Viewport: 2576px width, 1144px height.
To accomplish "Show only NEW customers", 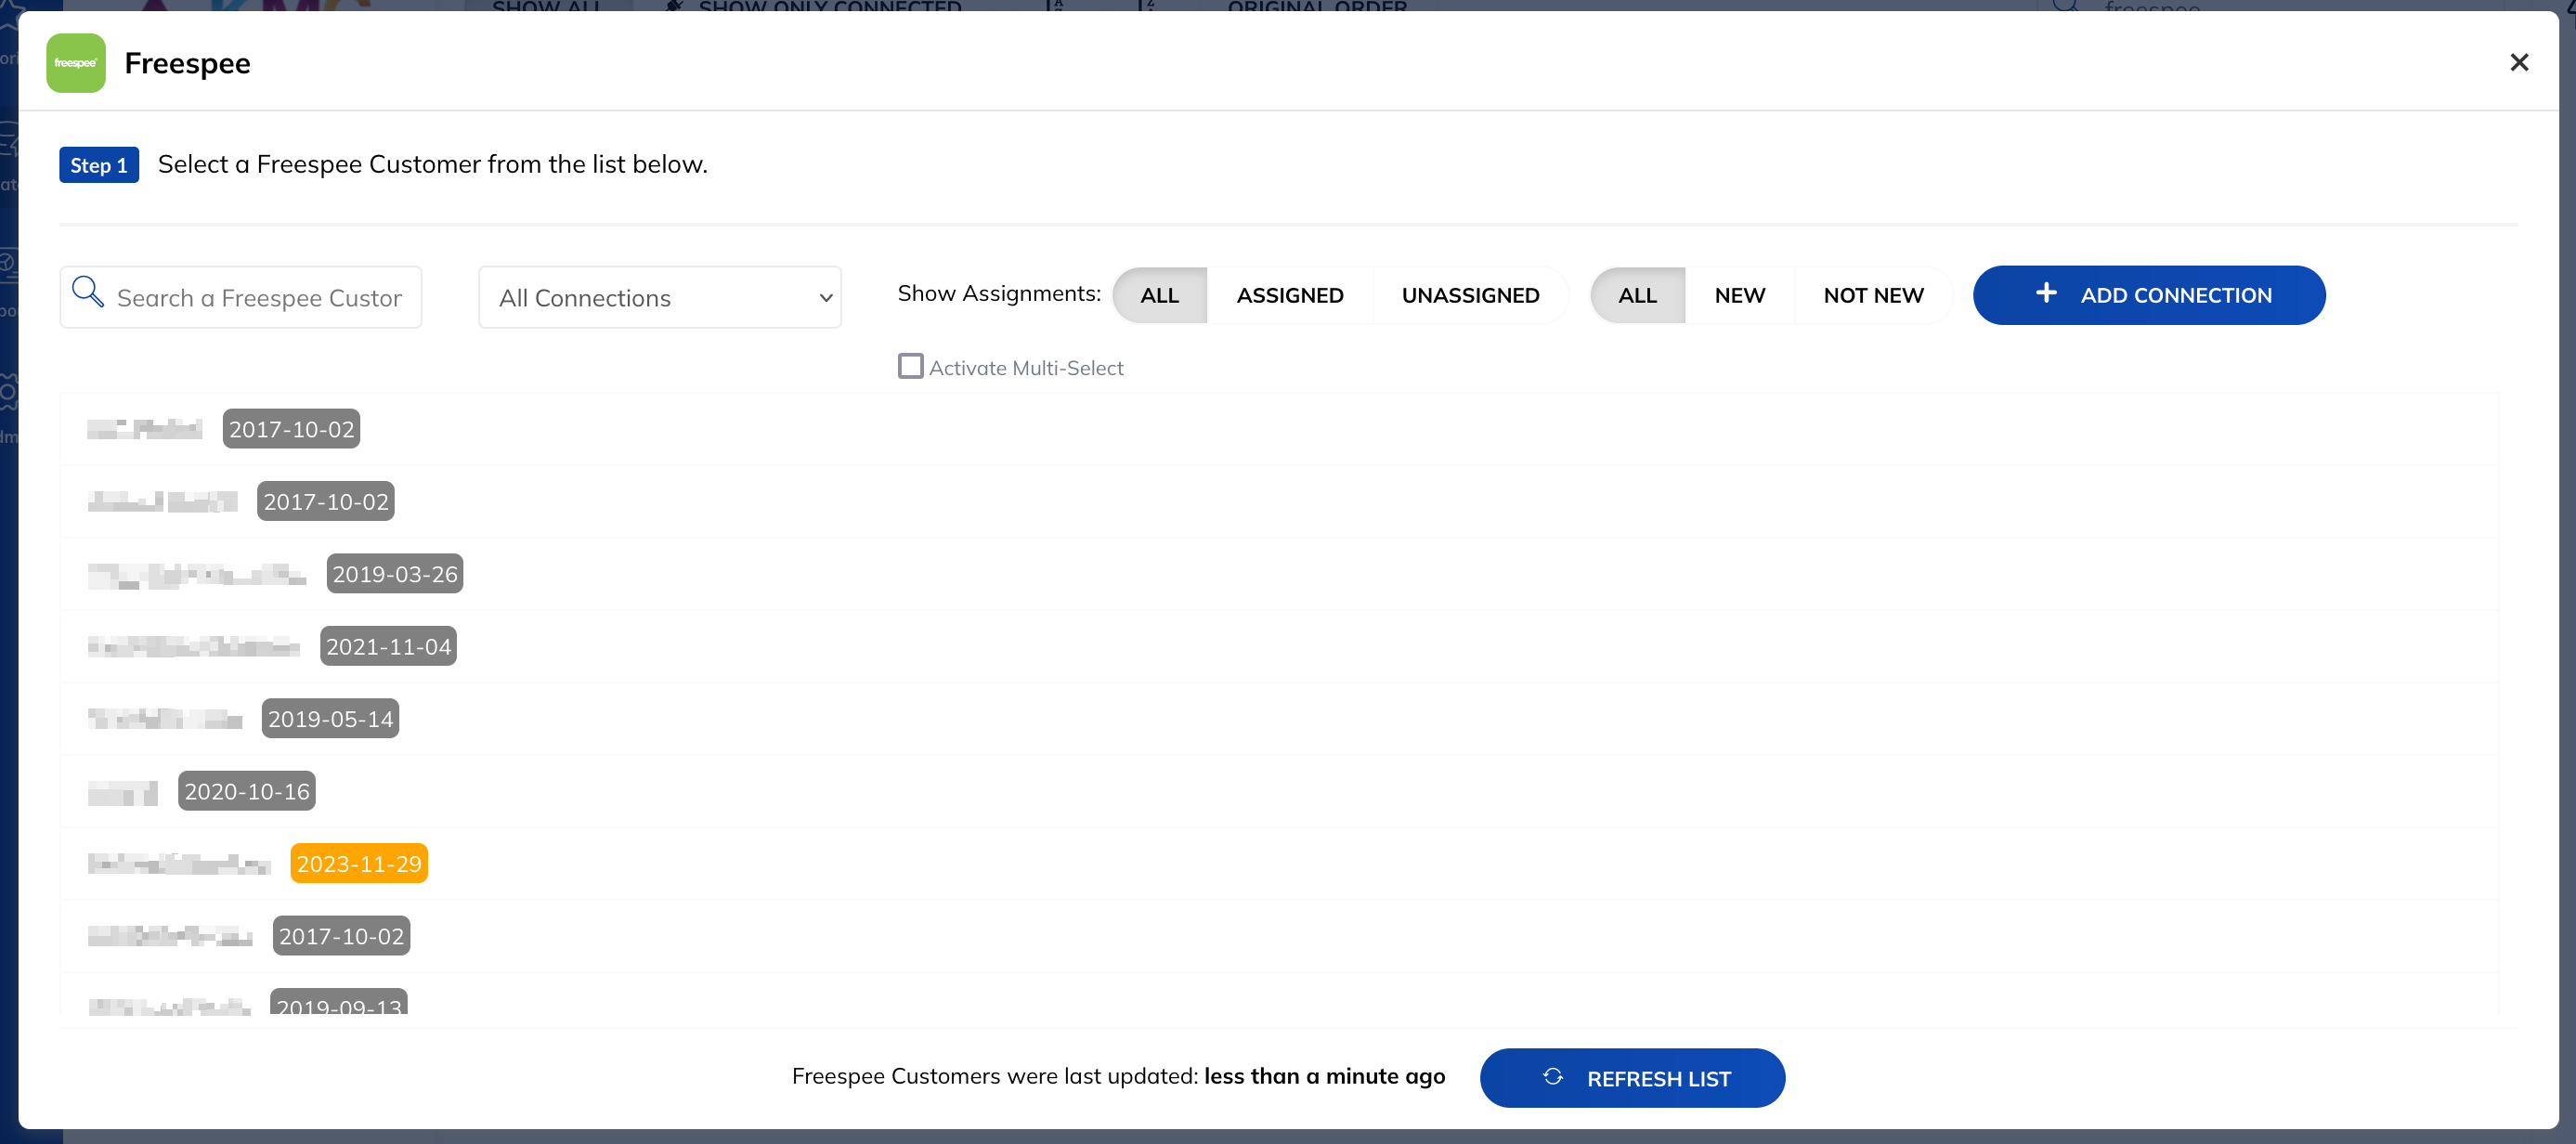I will tap(1739, 294).
